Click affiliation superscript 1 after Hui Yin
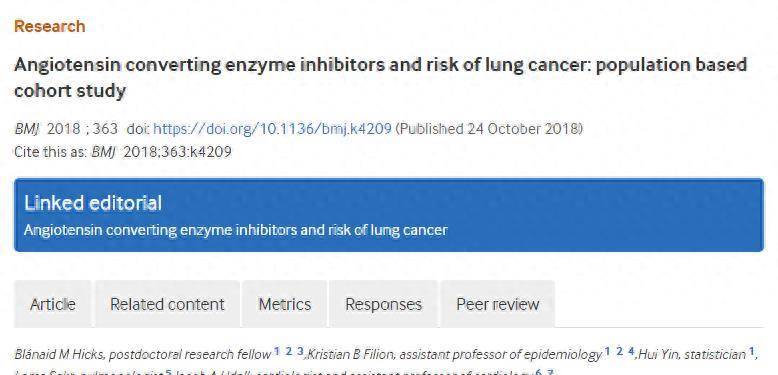Image resolution: width=778 pixels, height=375 pixels. point(752,352)
